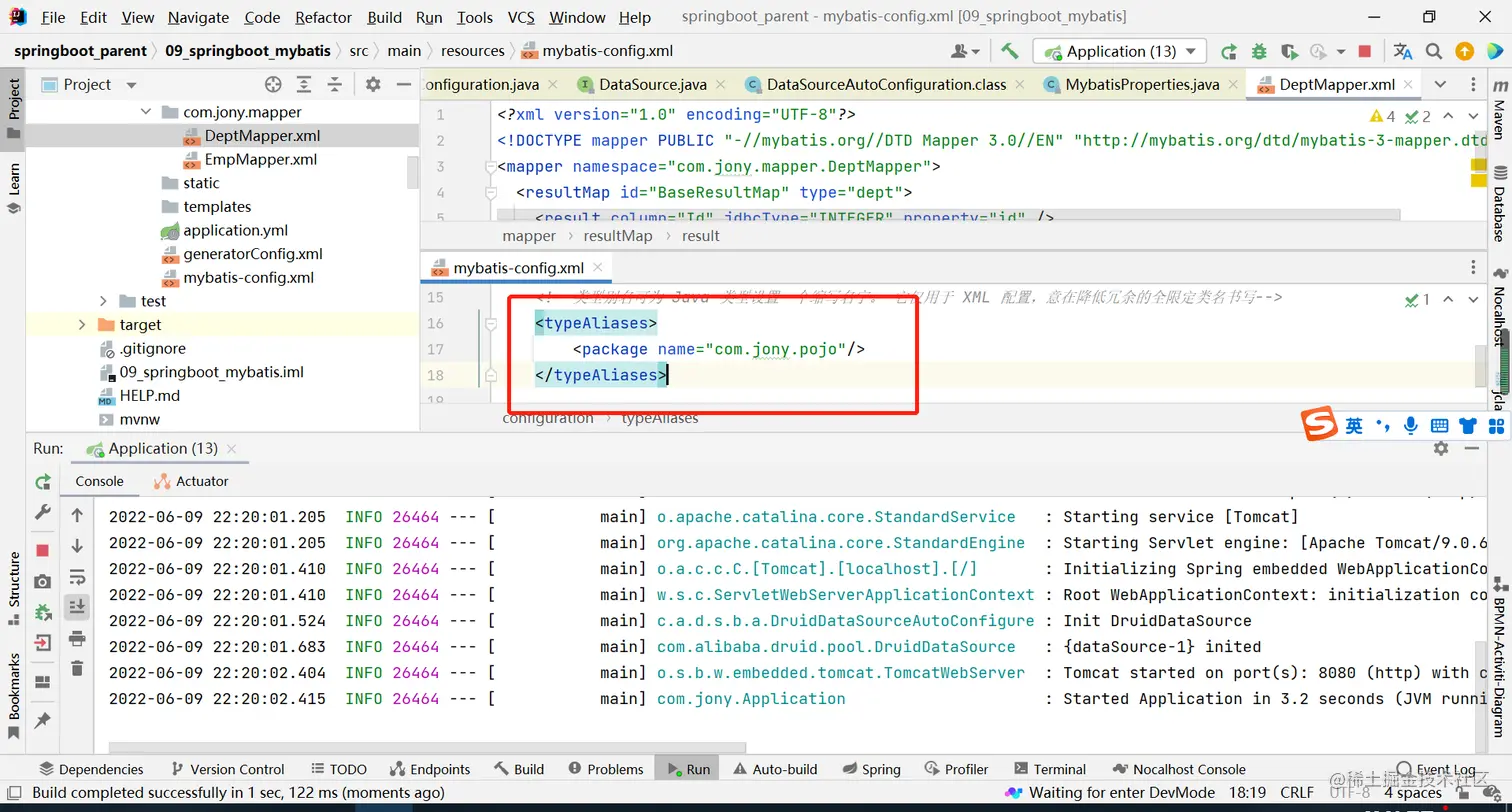1512x812 pixels.
Task: Click the orange IDE update arrow icon
Action: (x=1465, y=51)
